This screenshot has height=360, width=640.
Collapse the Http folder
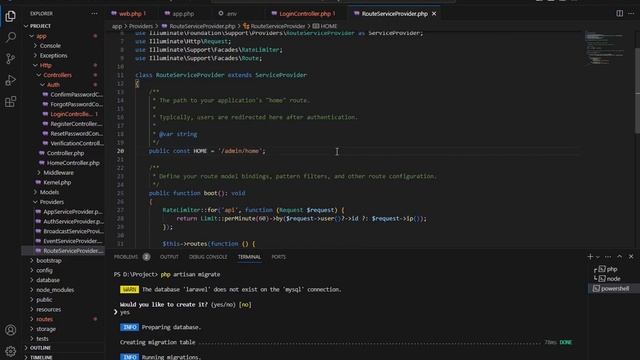(x=45, y=65)
